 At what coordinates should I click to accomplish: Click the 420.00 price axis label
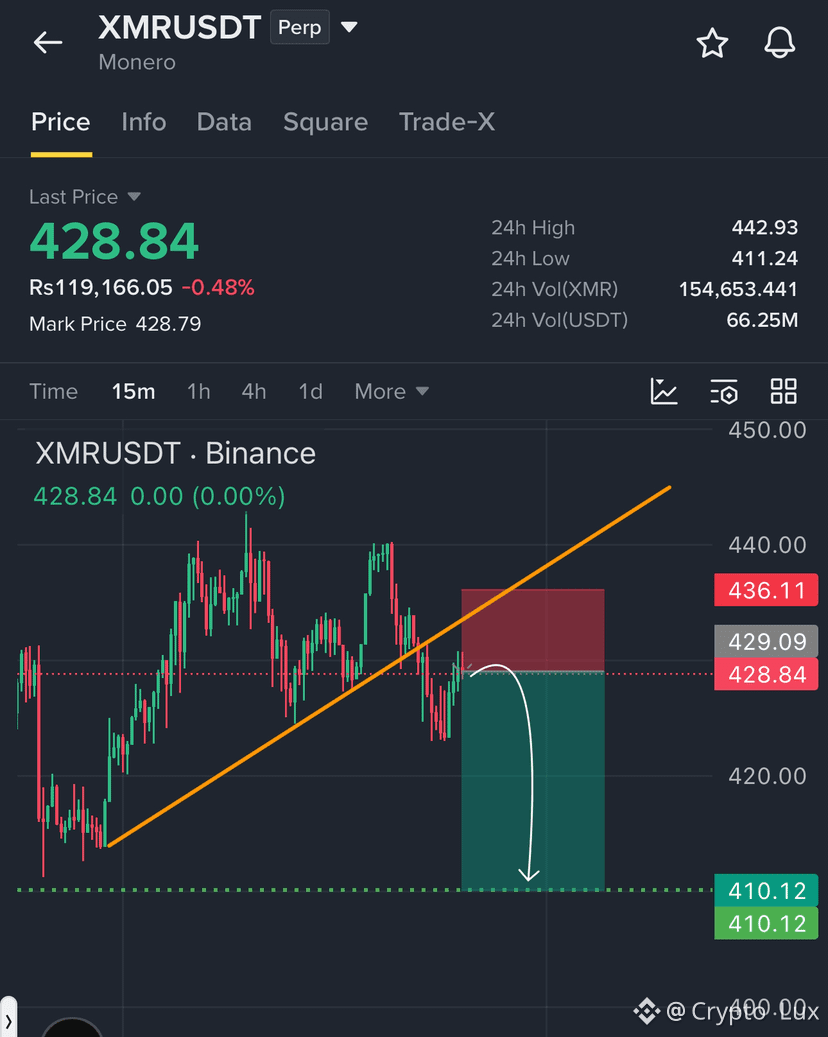pyautogui.click(x=767, y=776)
